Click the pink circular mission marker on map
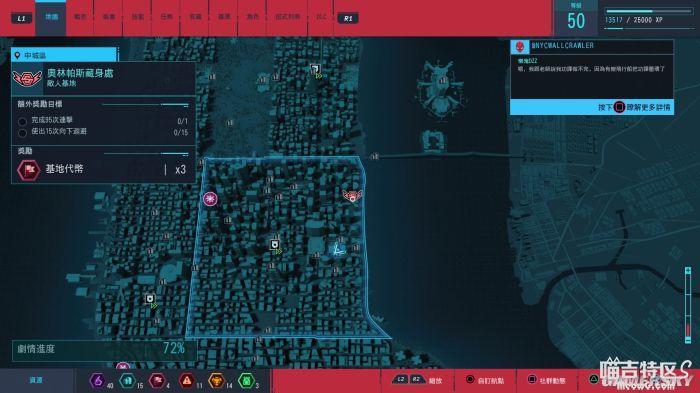Image resolution: width=700 pixels, height=393 pixels. 210,198
